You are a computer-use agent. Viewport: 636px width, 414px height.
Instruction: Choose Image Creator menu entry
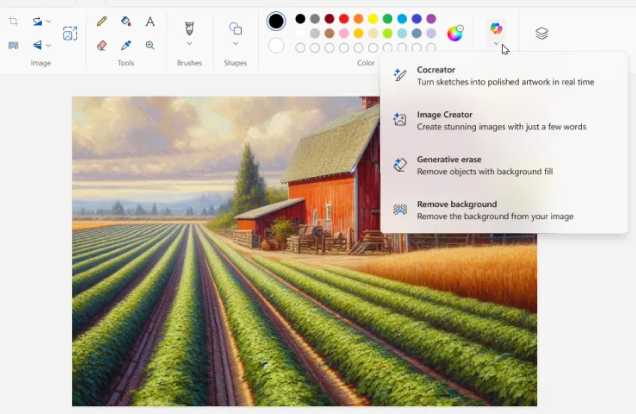click(x=504, y=121)
